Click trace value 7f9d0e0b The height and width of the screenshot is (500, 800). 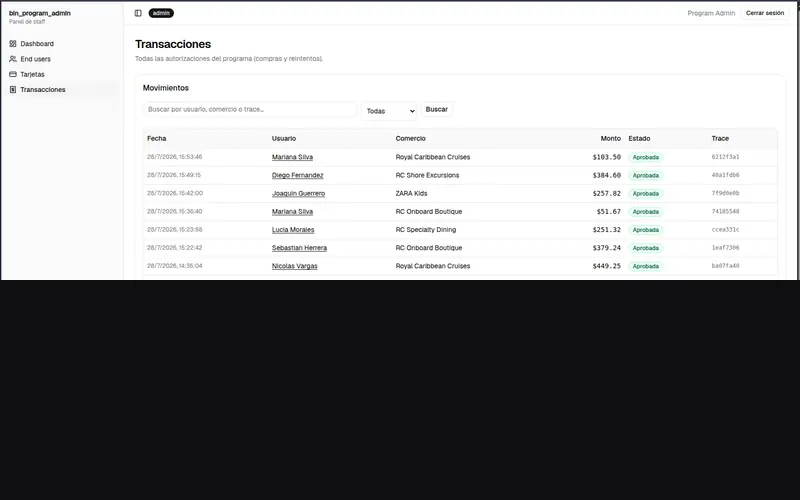(726, 193)
